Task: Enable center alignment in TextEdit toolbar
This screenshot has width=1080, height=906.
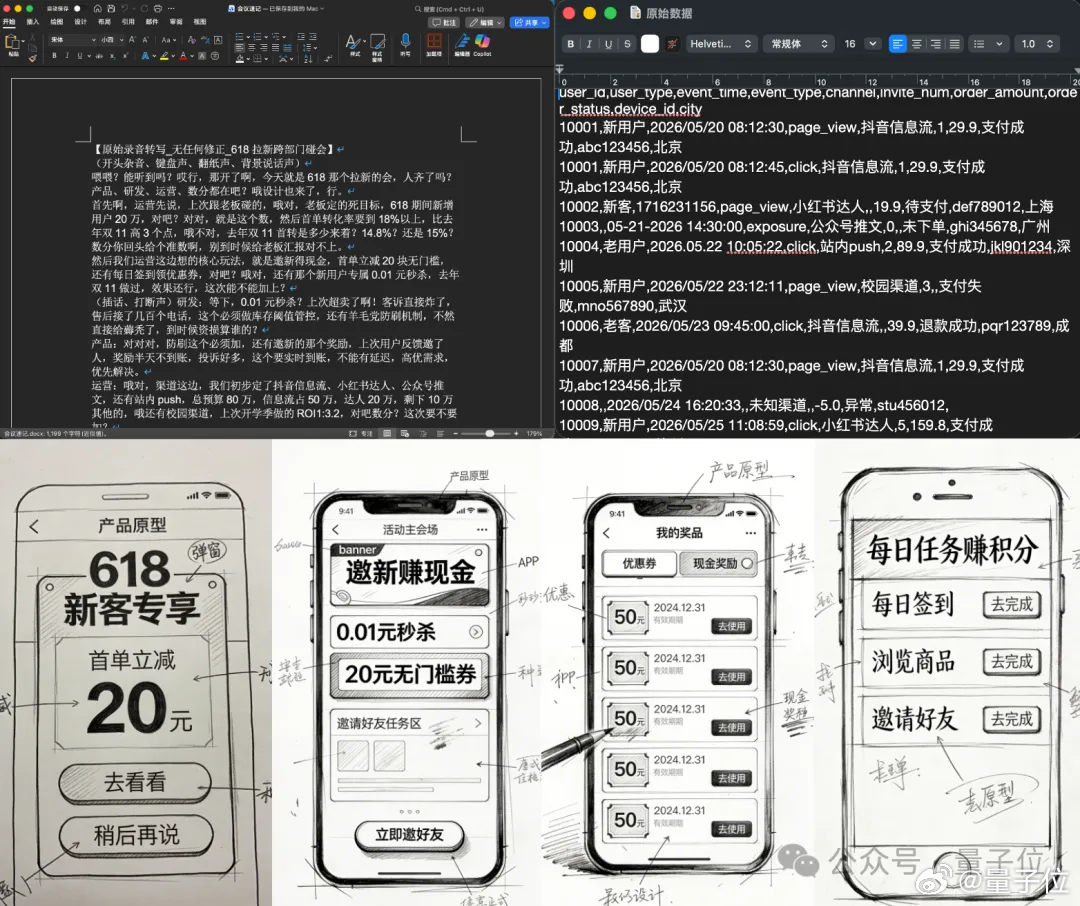Action: 917,44
